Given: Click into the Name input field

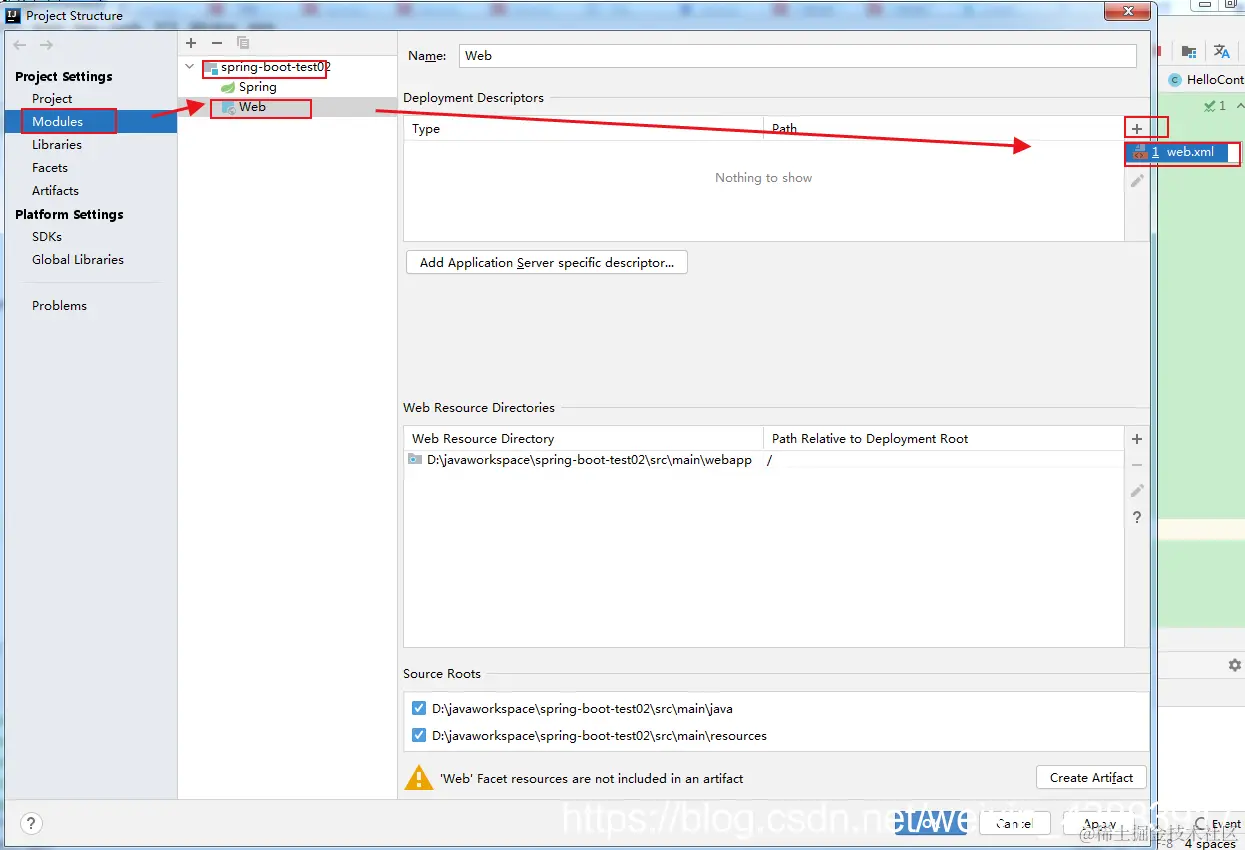Looking at the screenshot, I should (x=798, y=56).
